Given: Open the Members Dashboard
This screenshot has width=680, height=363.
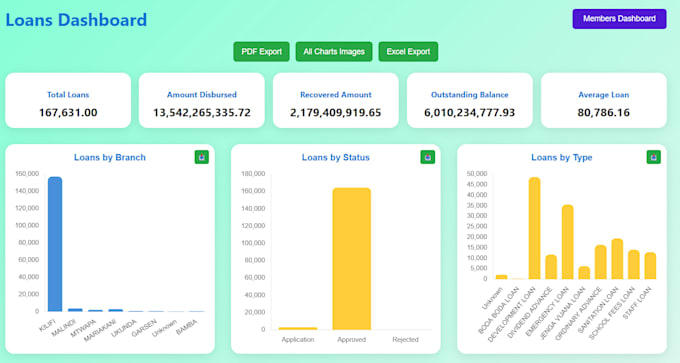Looking at the screenshot, I should click(x=619, y=19).
